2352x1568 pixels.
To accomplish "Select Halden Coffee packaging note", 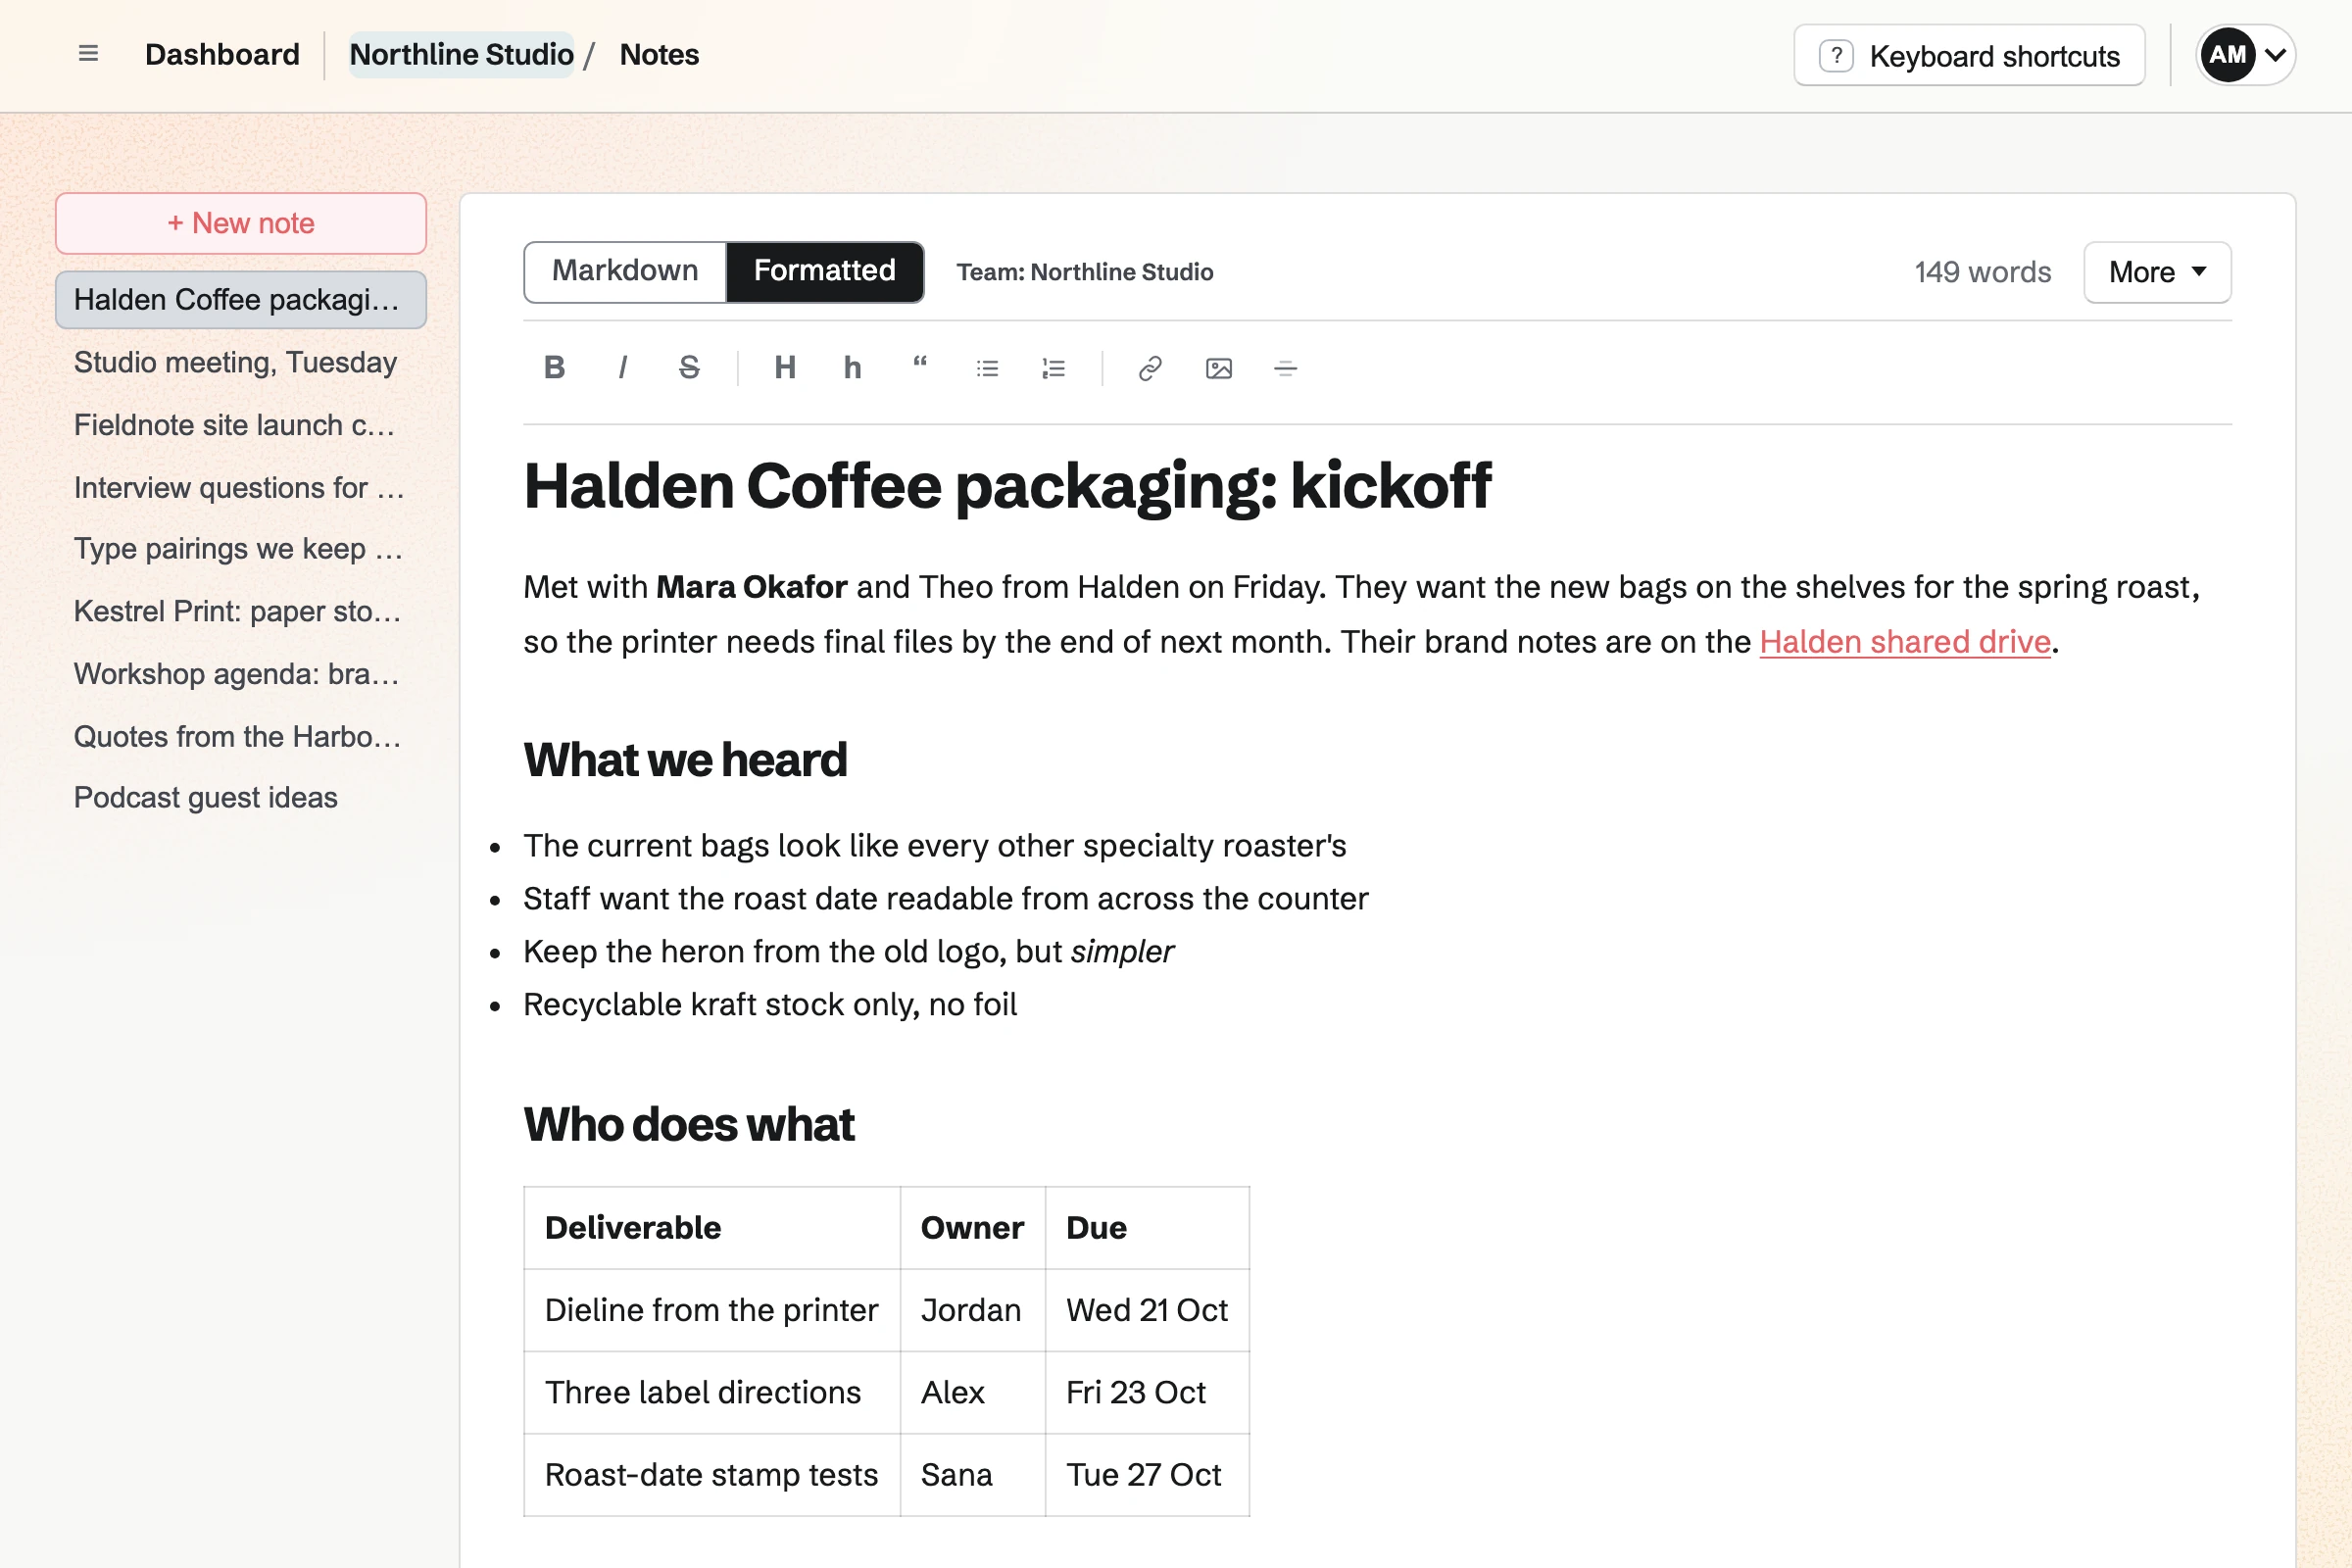I will tap(241, 300).
